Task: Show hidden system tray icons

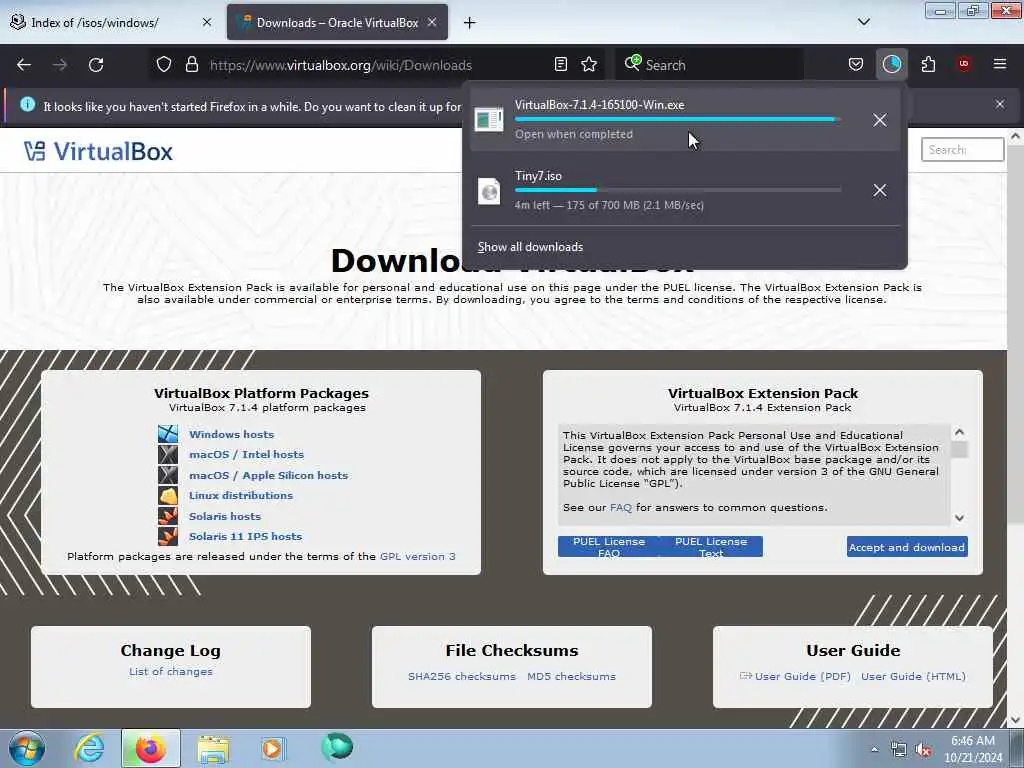Action: pos(874,750)
